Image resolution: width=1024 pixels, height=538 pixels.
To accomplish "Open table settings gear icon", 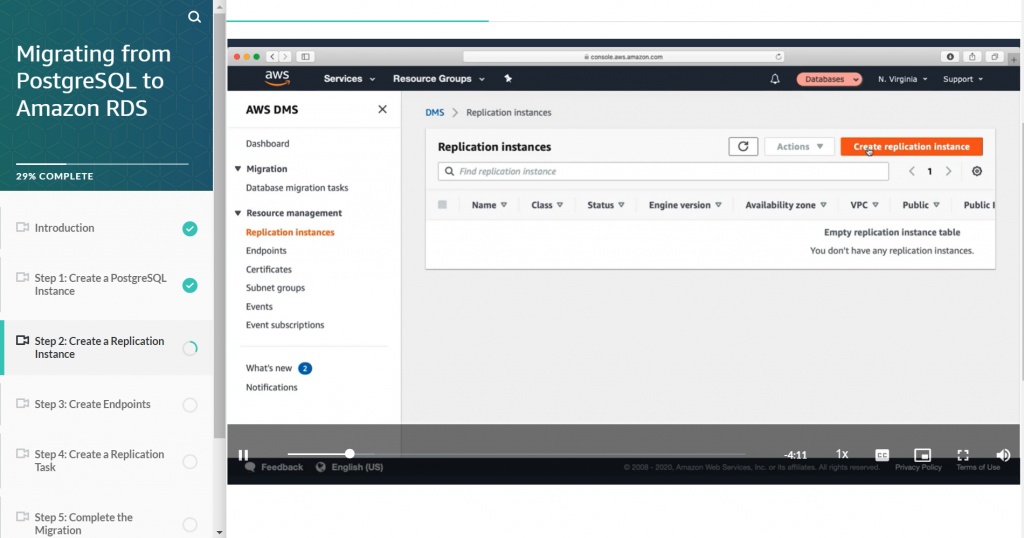I will [977, 171].
